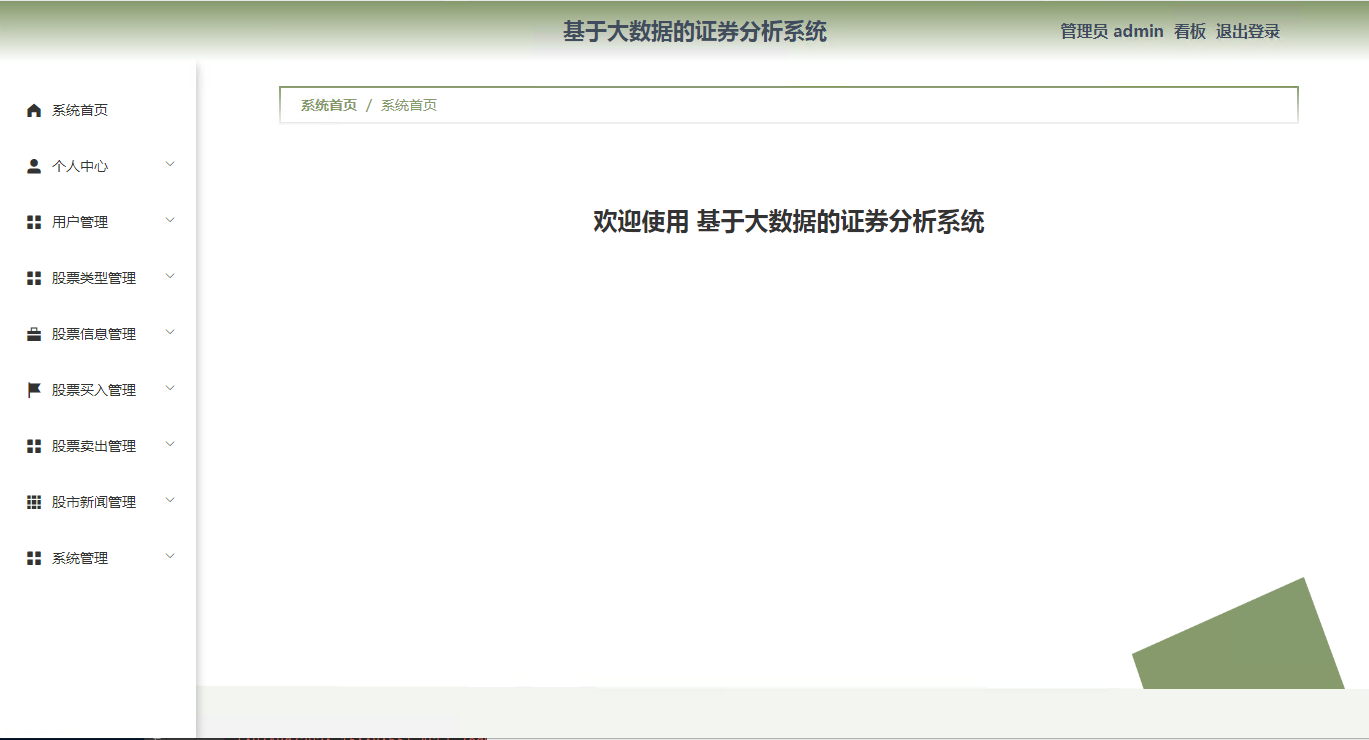Expand the 股票卖出管理 chevron arrow
The width and height of the screenshot is (1369, 740).
(170, 444)
